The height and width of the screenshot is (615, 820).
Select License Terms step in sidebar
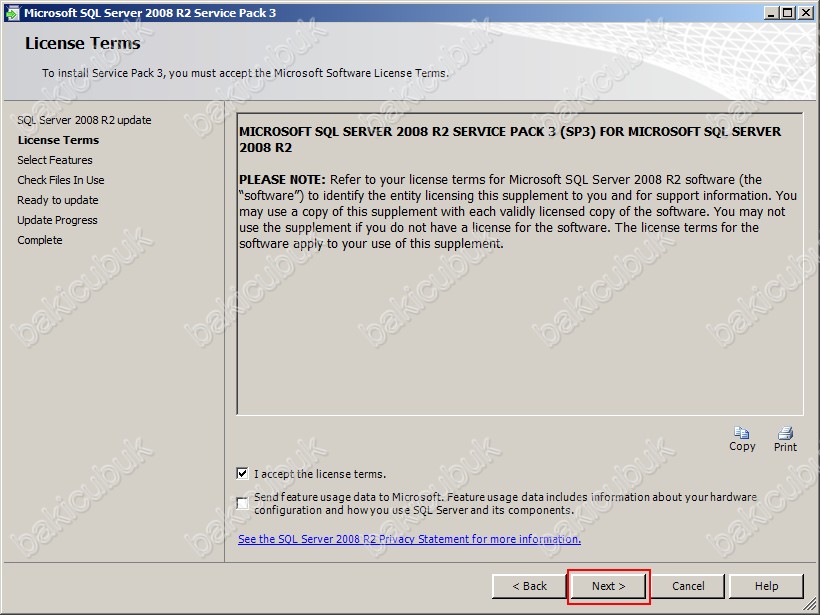pyautogui.click(x=58, y=140)
